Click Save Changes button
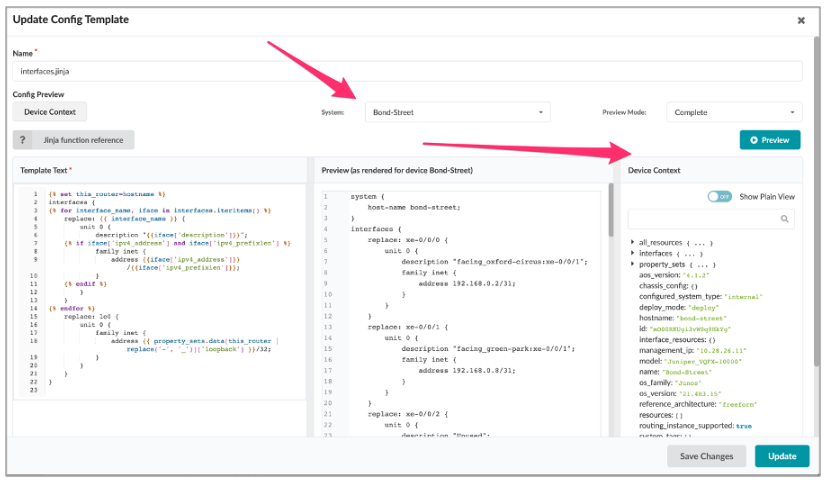Screen dimensions: 831x483 (707, 456)
